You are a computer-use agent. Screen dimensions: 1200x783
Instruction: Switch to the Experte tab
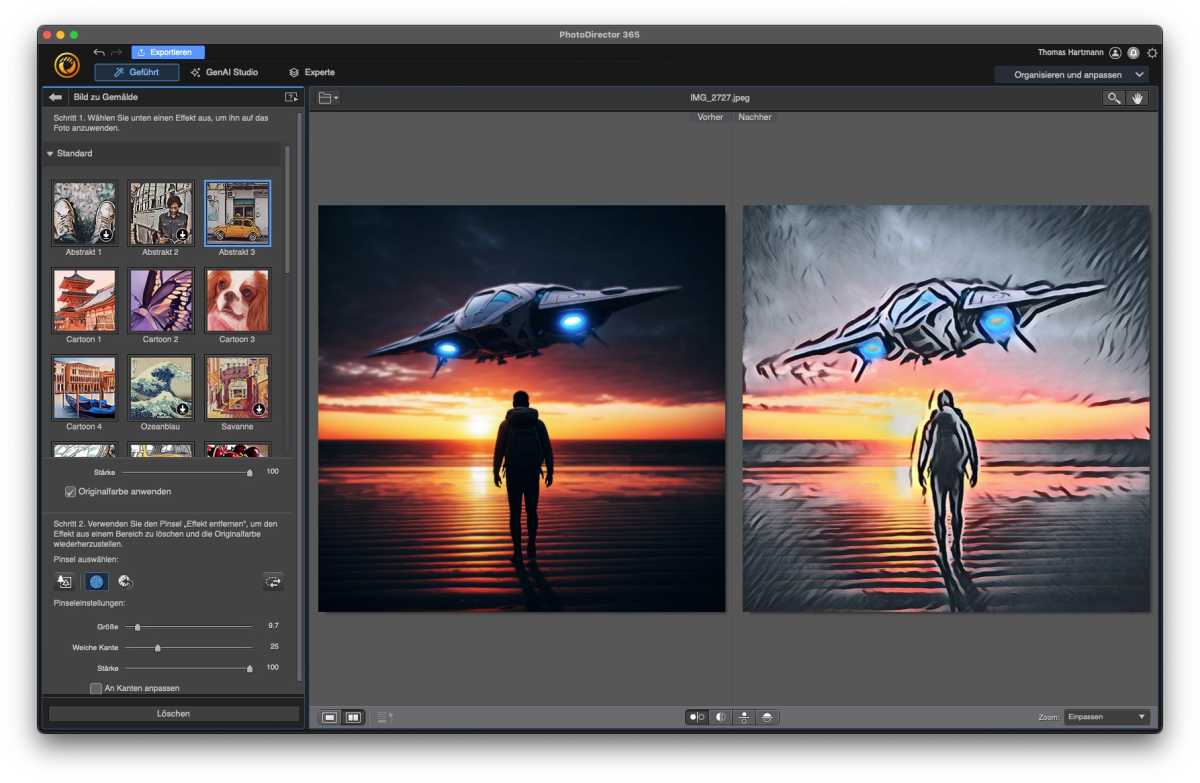pyautogui.click(x=312, y=72)
